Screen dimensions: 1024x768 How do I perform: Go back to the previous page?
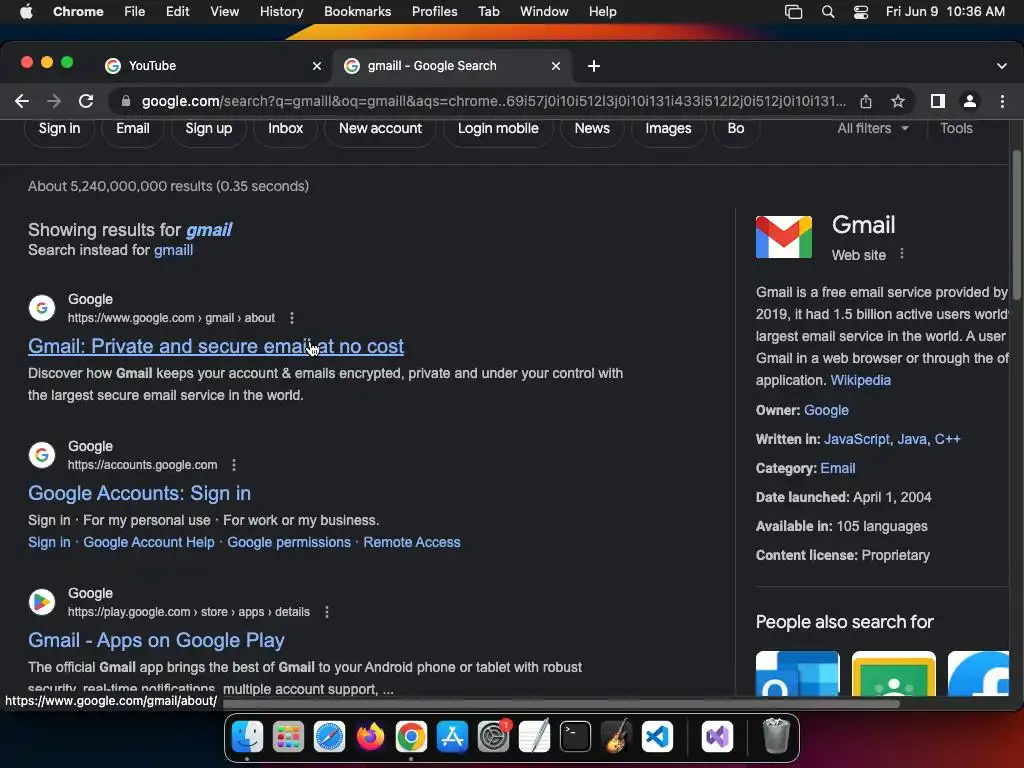pos(22,101)
